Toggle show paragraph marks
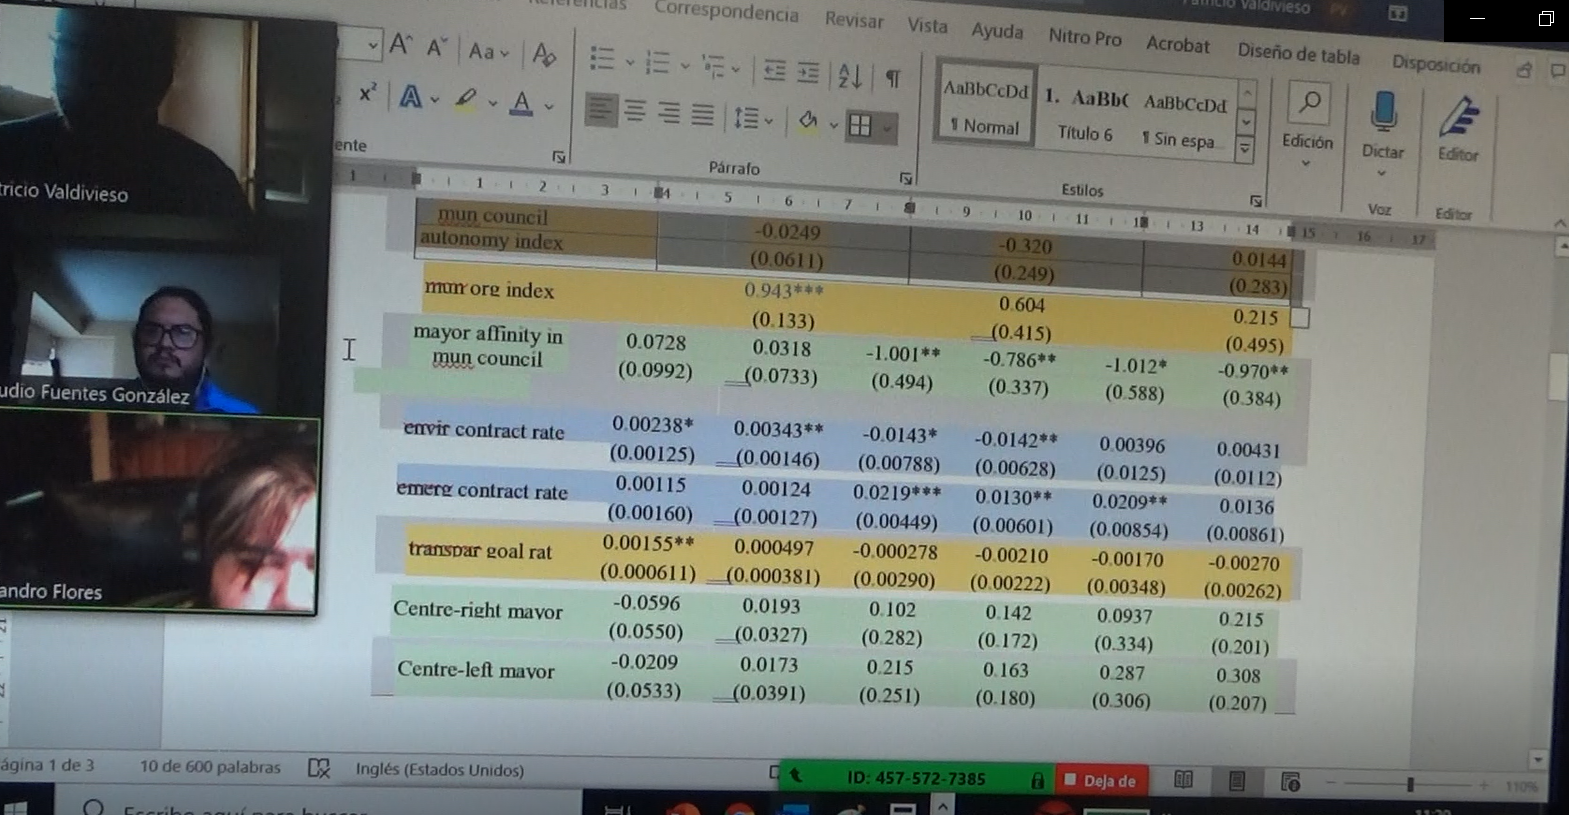The width and height of the screenshot is (1569, 815). click(893, 77)
